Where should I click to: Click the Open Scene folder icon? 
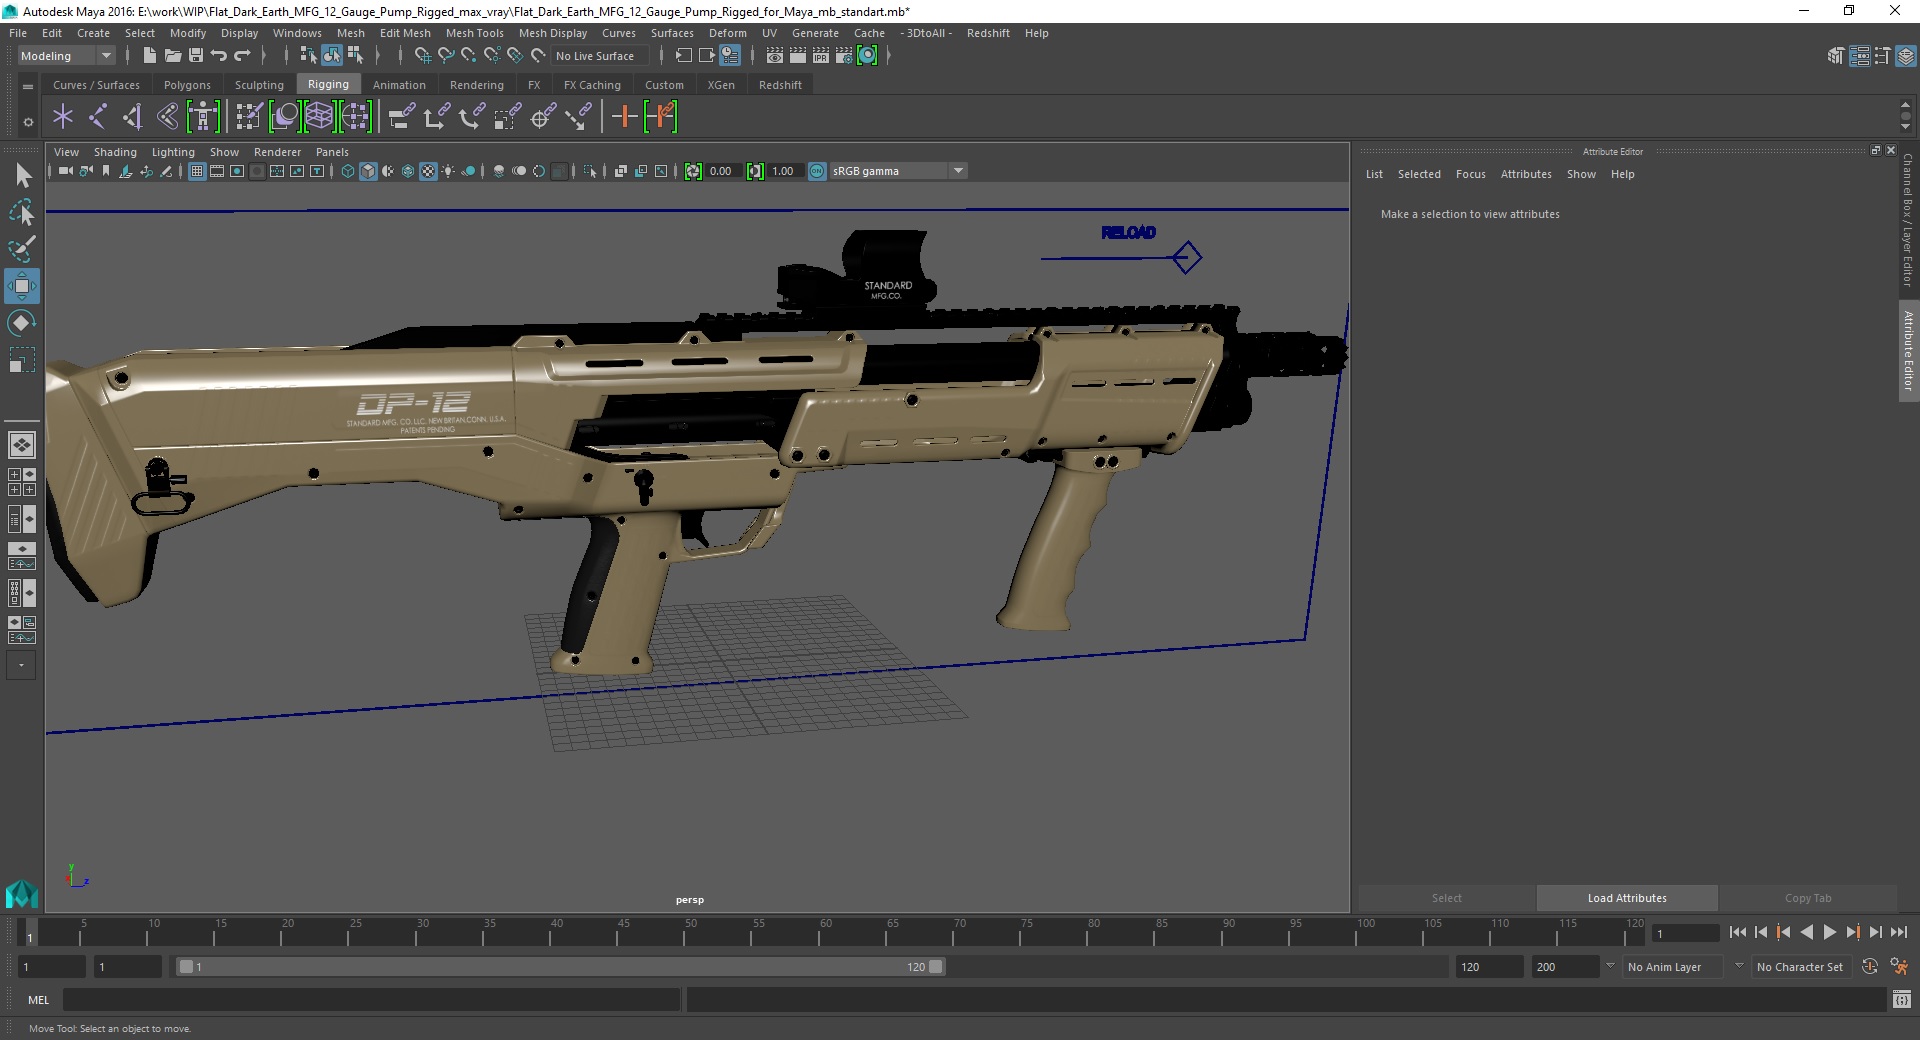(x=172, y=56)
